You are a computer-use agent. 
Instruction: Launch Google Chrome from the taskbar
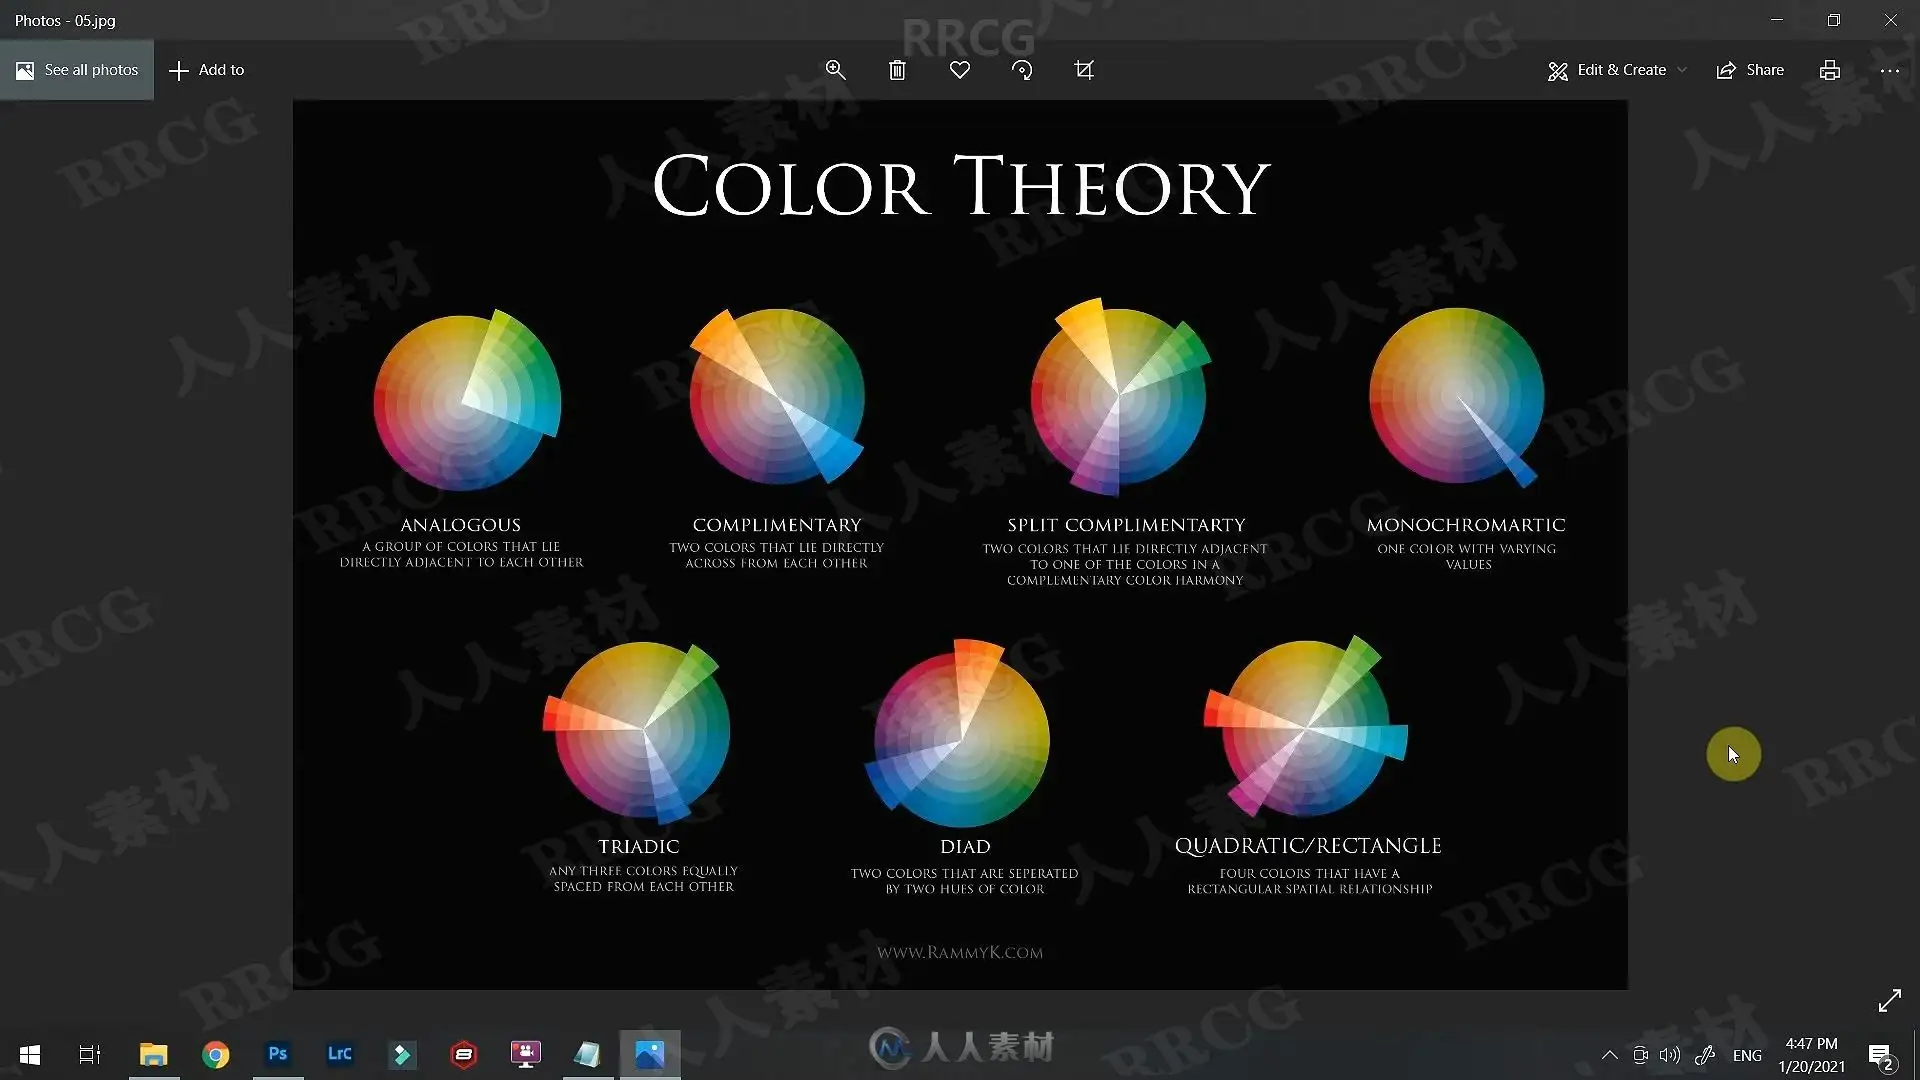[215, 1055]
